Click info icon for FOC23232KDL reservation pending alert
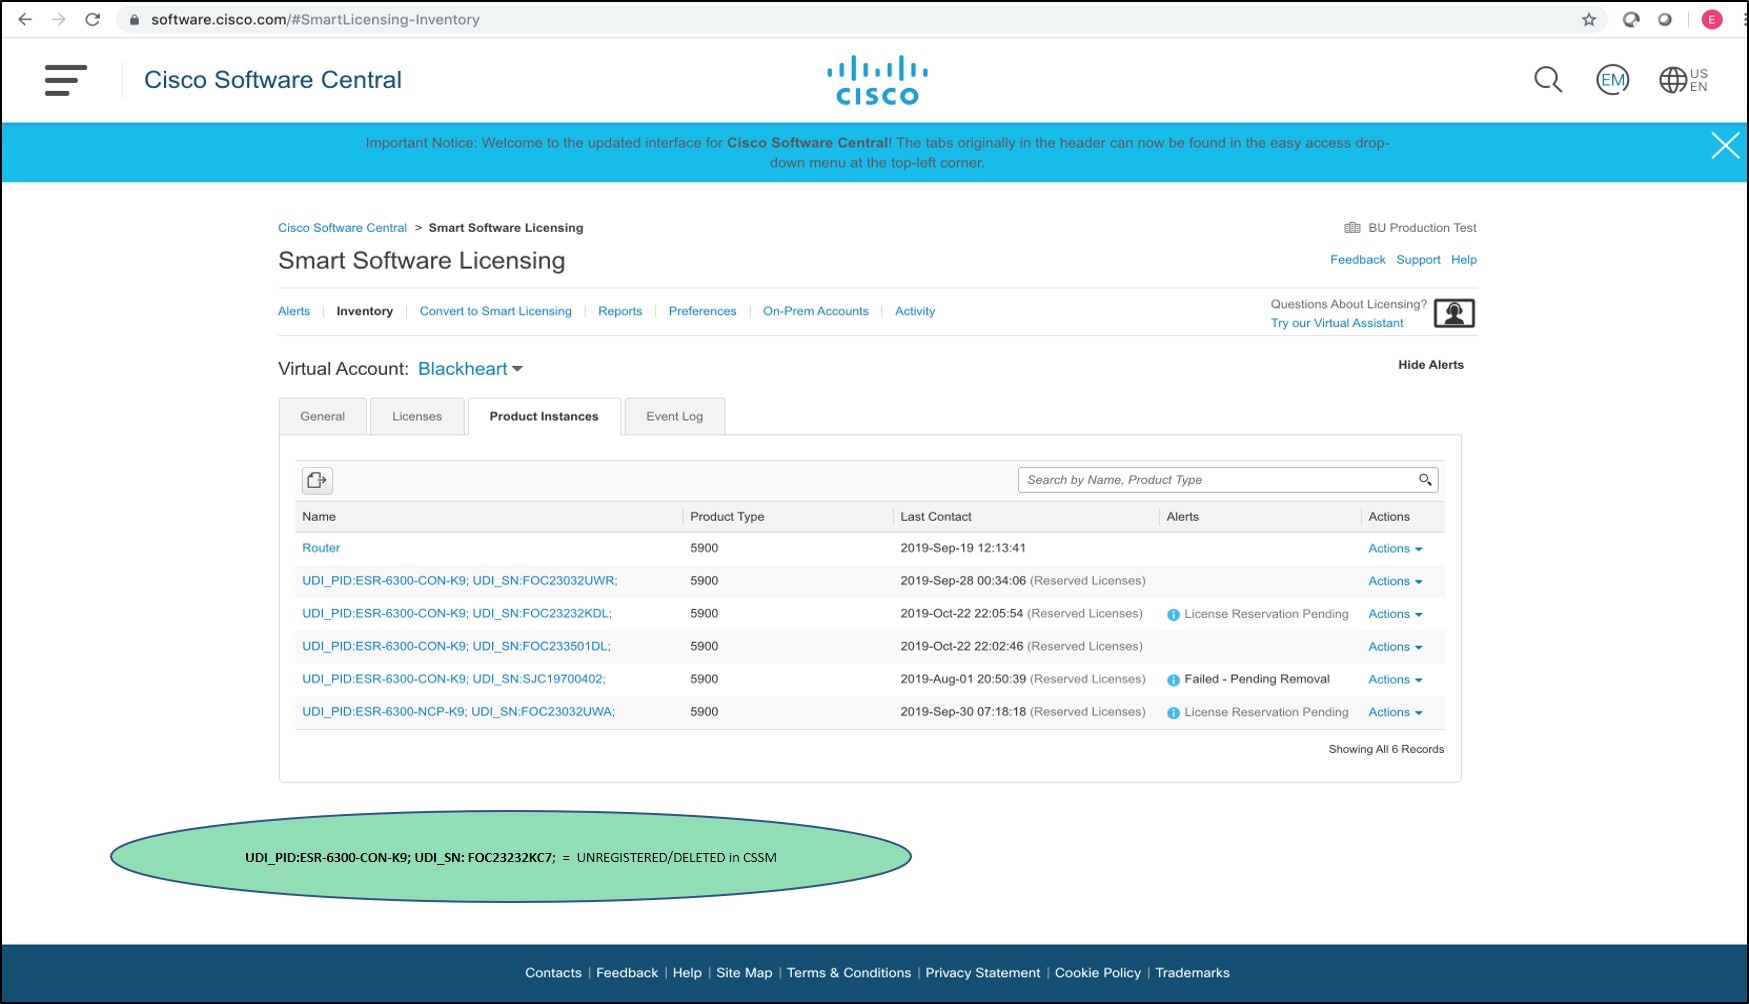Image resolution: width=1749 pixels, height=1004 pixels. point(1173,615)
